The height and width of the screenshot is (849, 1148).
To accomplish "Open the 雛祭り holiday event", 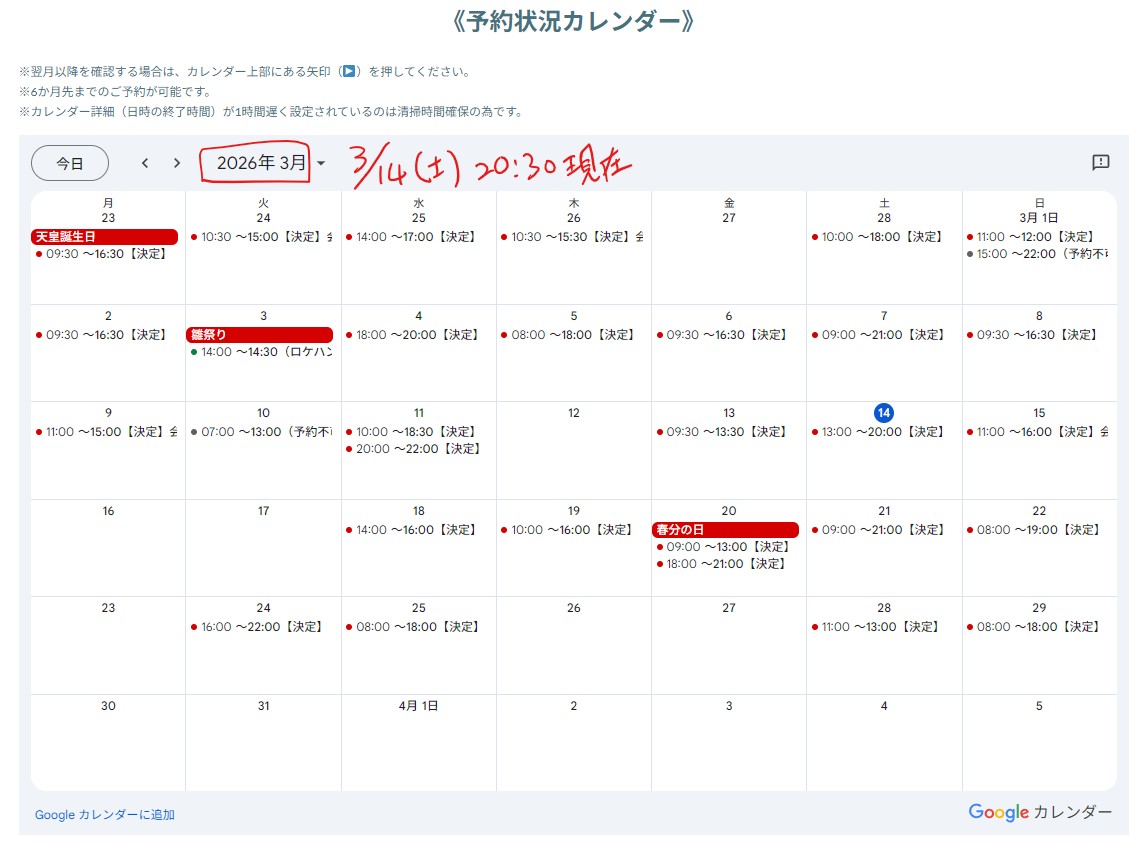I will [259, 335].
